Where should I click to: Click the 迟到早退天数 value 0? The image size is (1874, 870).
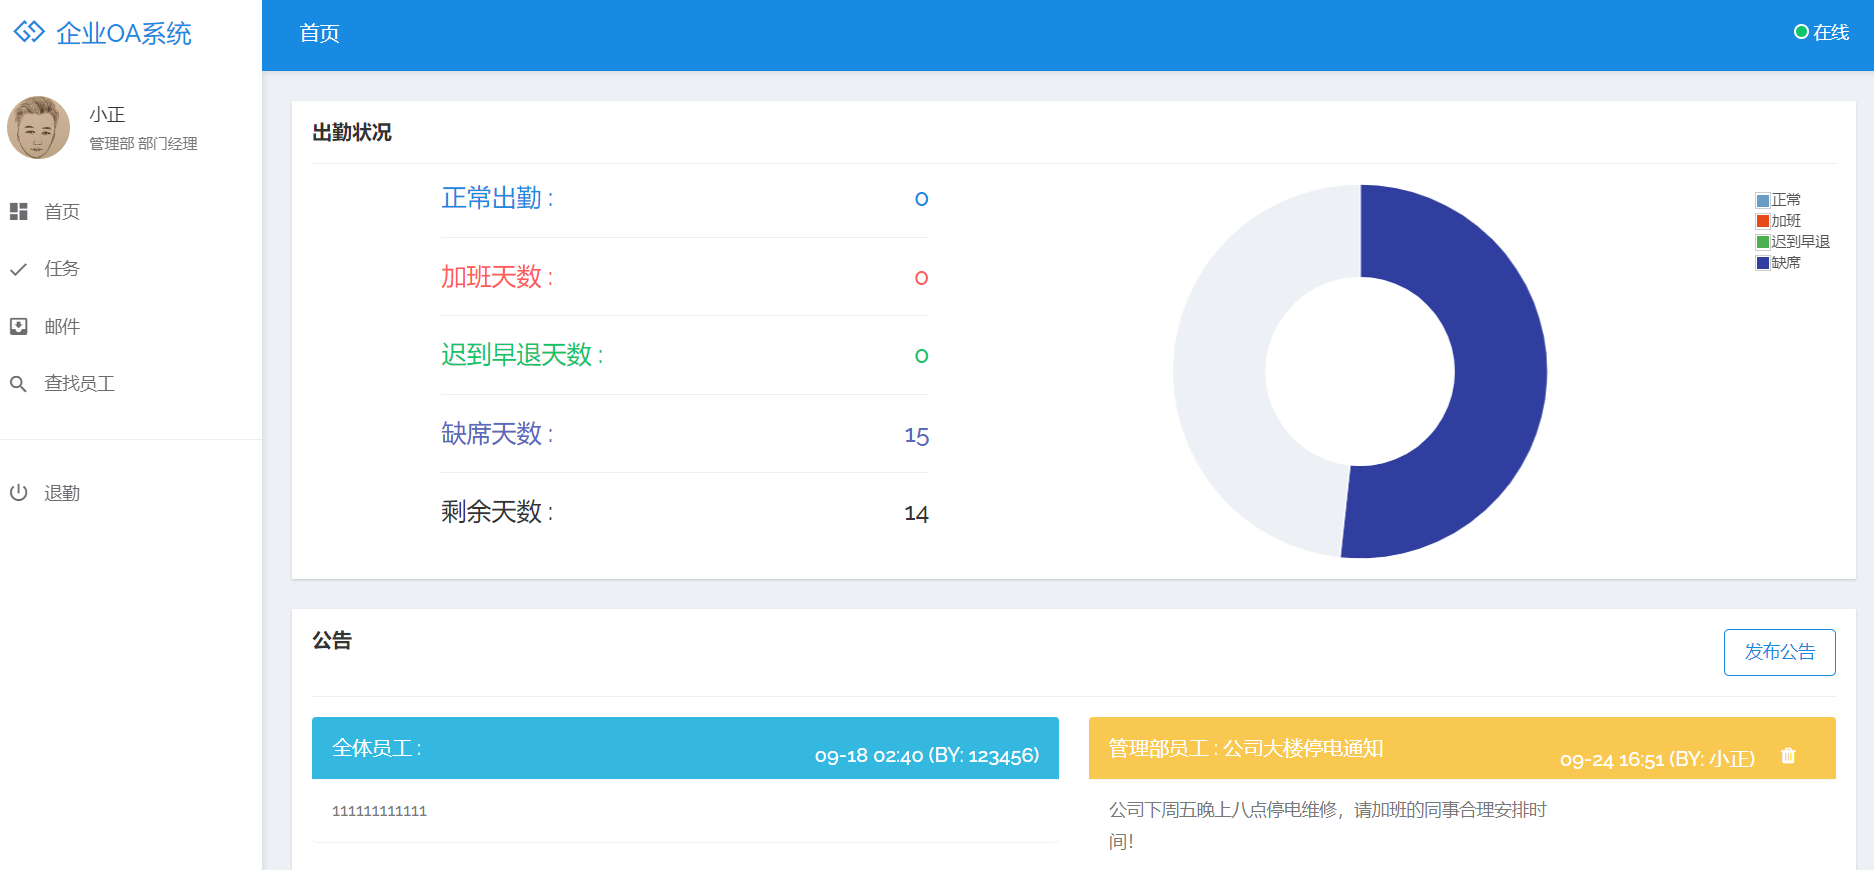click(x=922, y=356)
